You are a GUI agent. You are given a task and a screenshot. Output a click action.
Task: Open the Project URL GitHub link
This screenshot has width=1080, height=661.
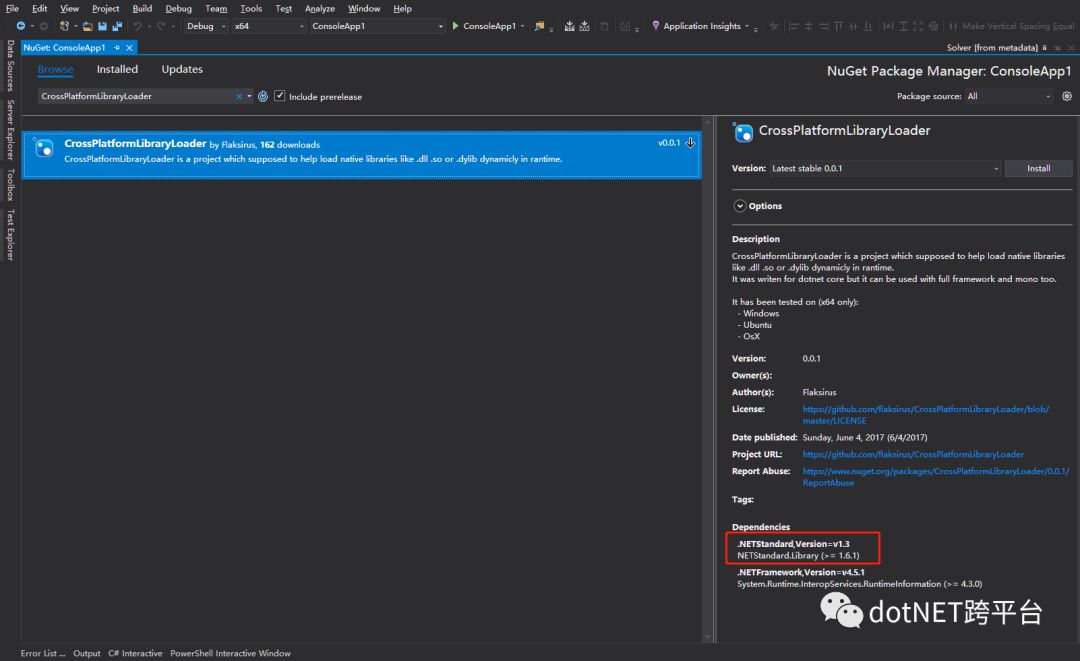coord(913,454)
